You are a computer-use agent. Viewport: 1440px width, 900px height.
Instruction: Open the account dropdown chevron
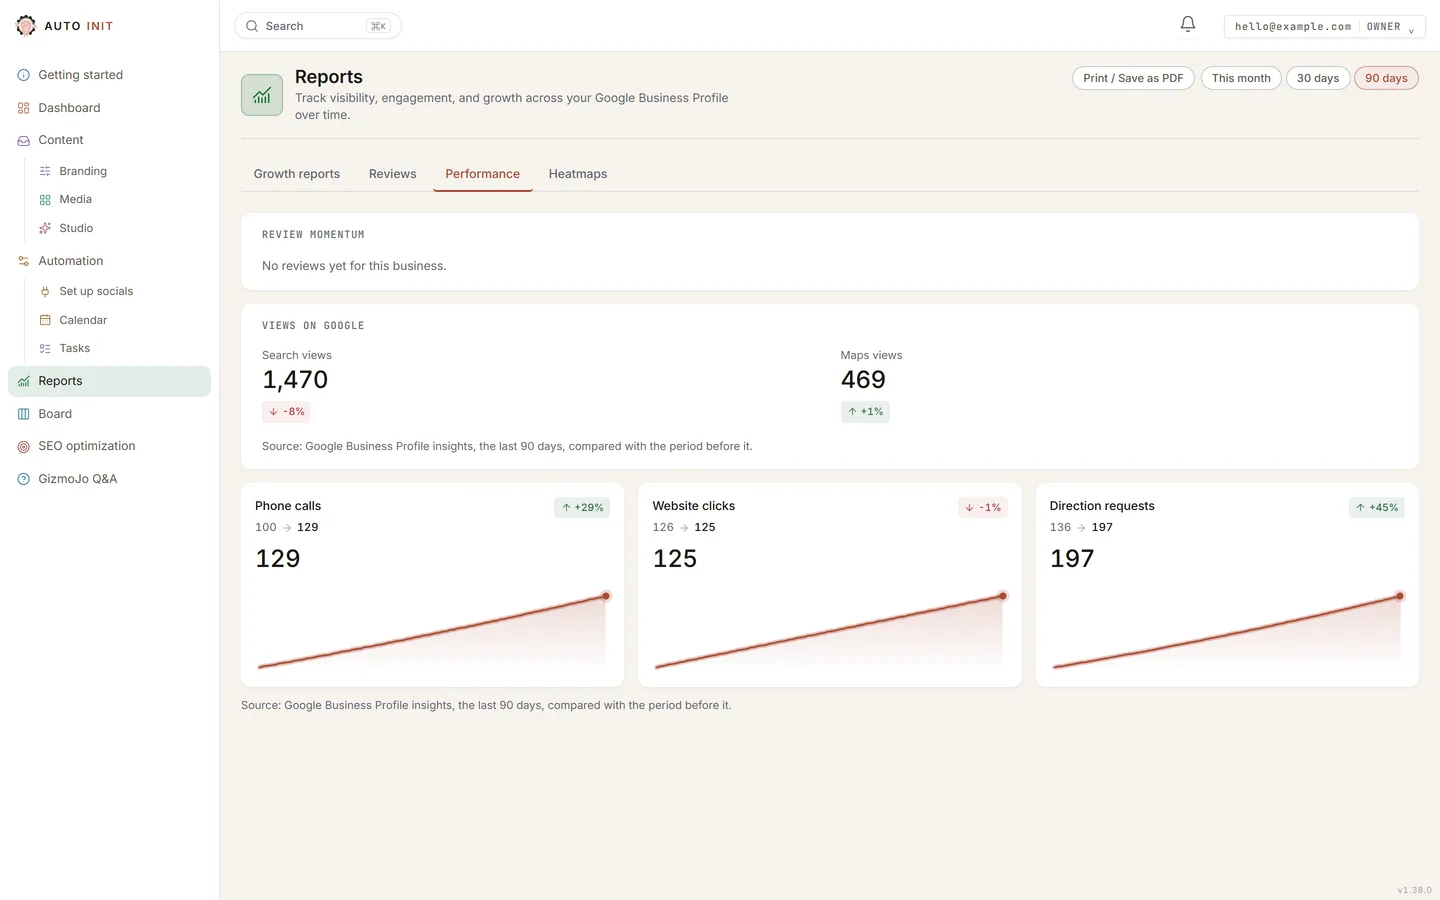(x=1411, y=29)
